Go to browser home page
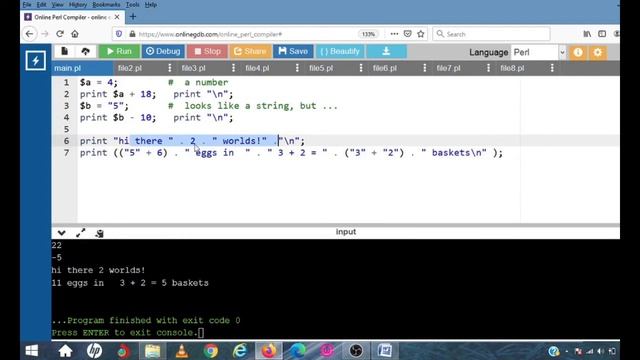 click(75, 34)
